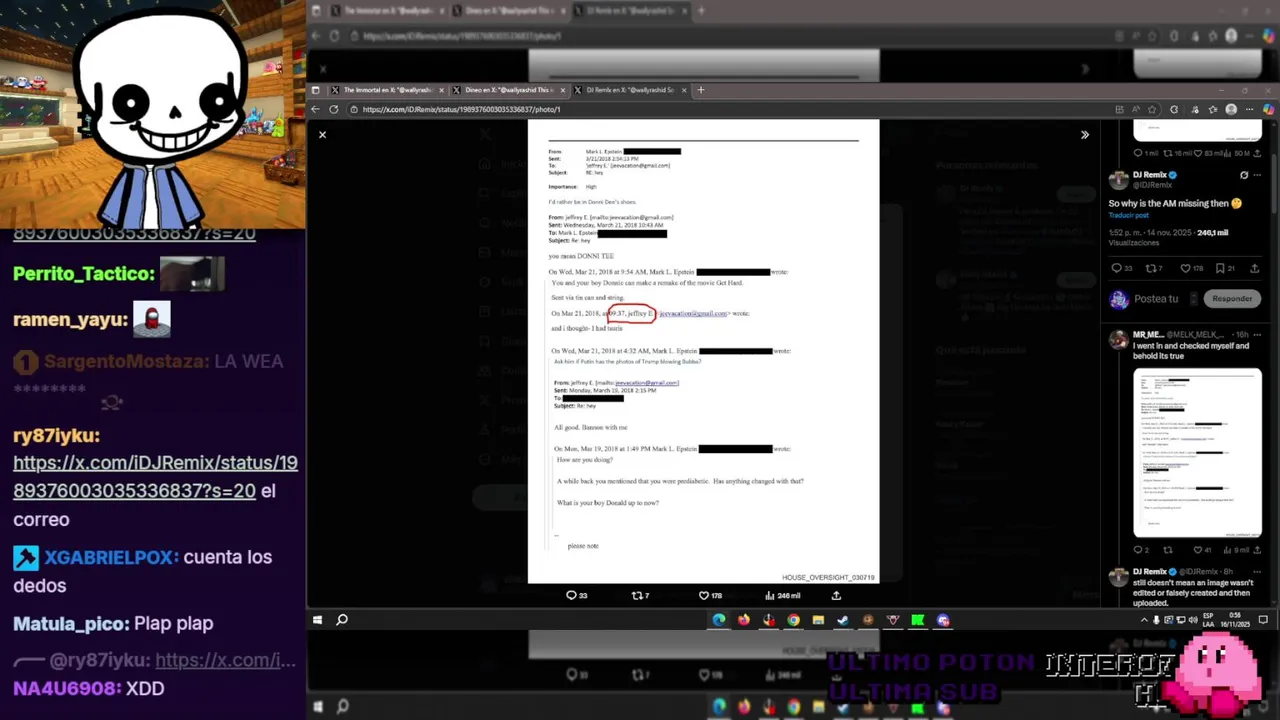1280x720 pixels.
Task: Like the photo using the heart icon below it
Action: point(703,595)
